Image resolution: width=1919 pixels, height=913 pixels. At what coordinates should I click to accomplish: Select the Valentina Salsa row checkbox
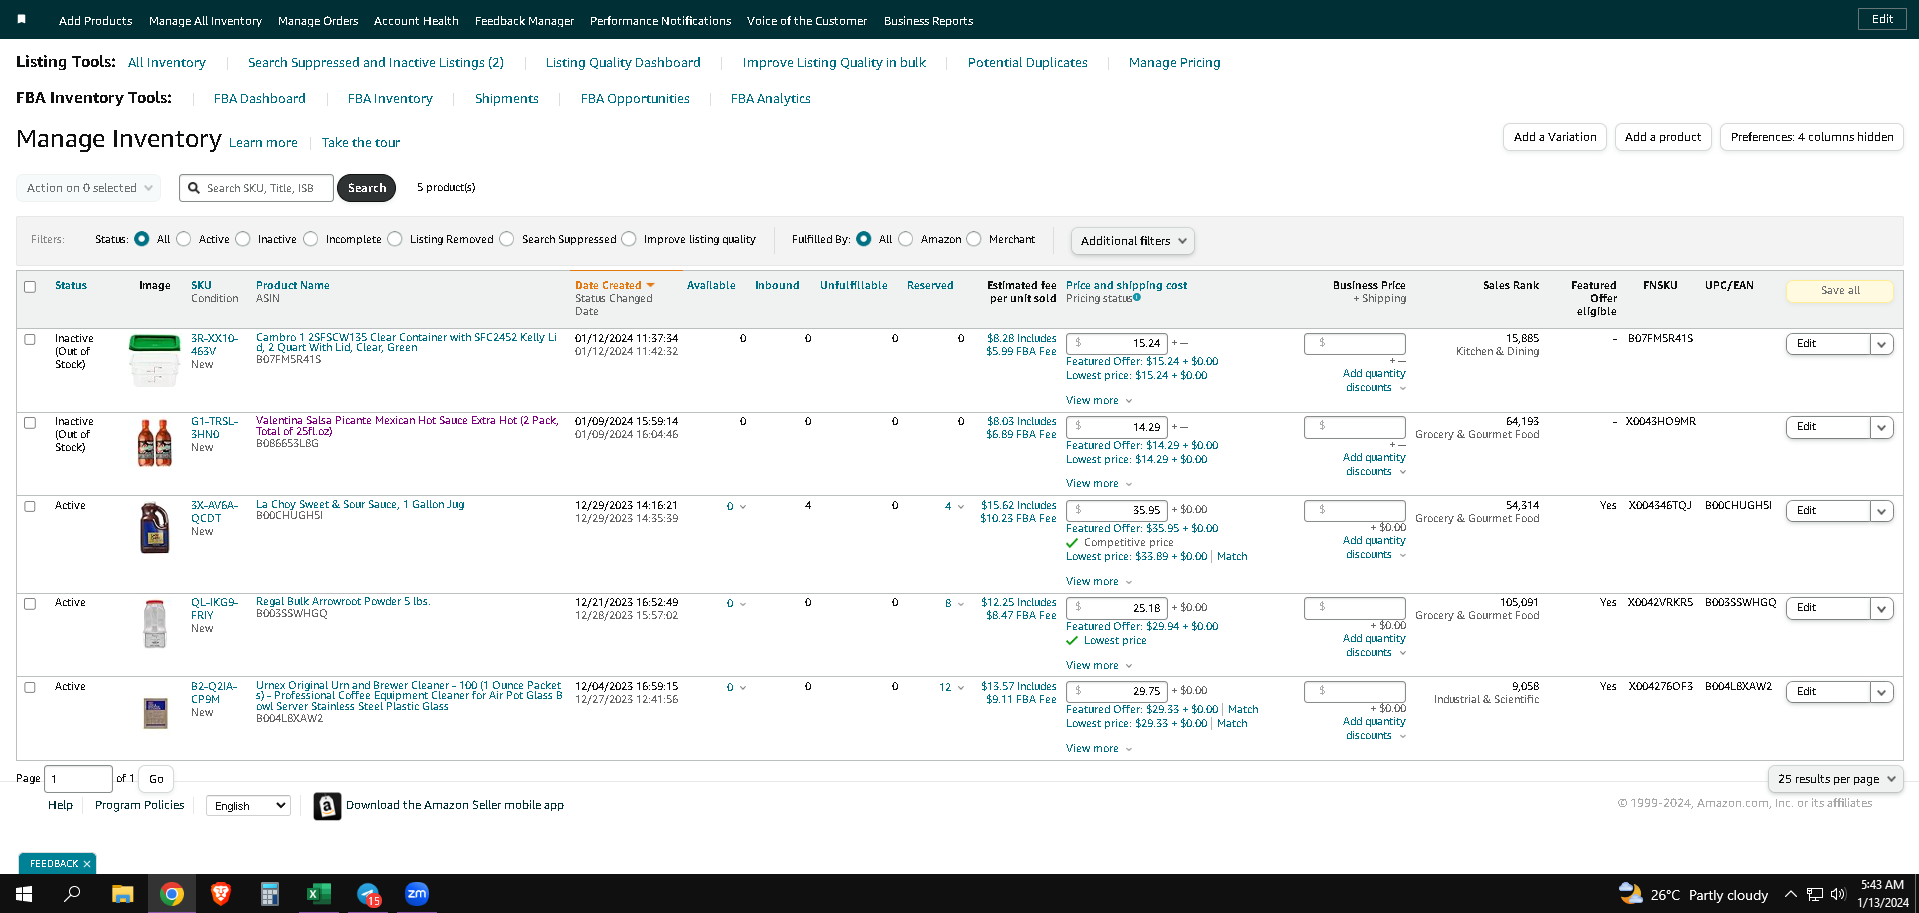click(x=30, y=423)
